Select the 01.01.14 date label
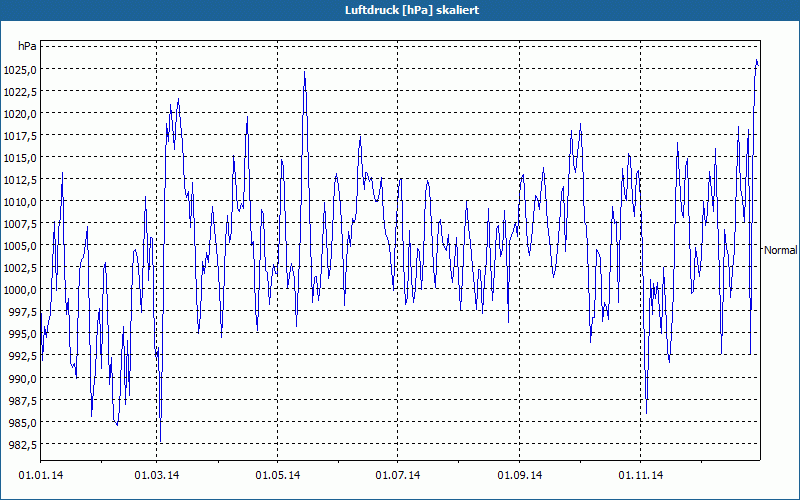 pyautogui.click(x=40, y=475)
